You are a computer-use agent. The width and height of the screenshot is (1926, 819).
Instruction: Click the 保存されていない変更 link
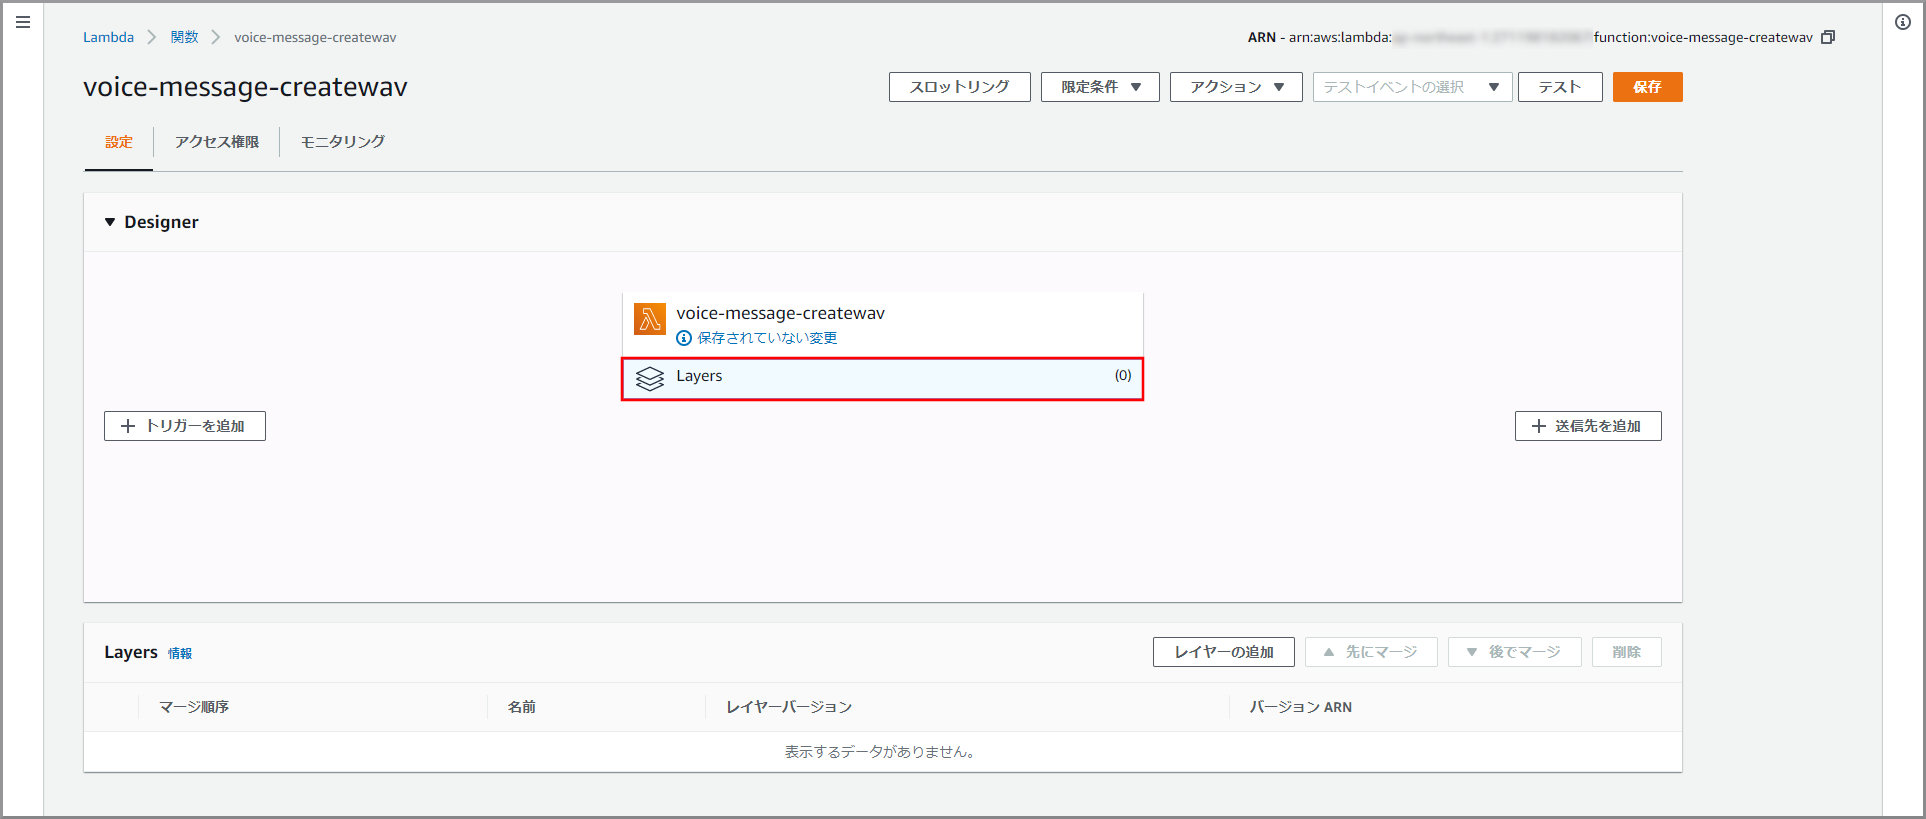[x=767, y=338]
